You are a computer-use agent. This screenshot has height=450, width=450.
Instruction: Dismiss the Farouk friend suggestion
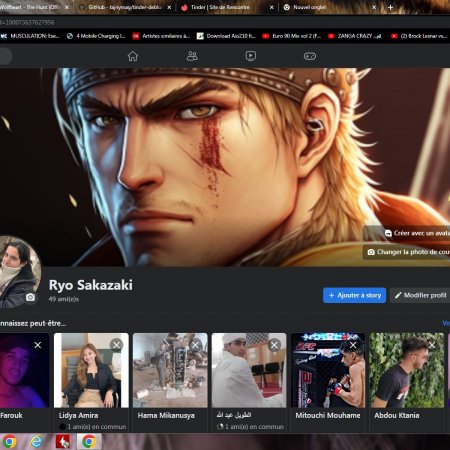pos(38,345)
